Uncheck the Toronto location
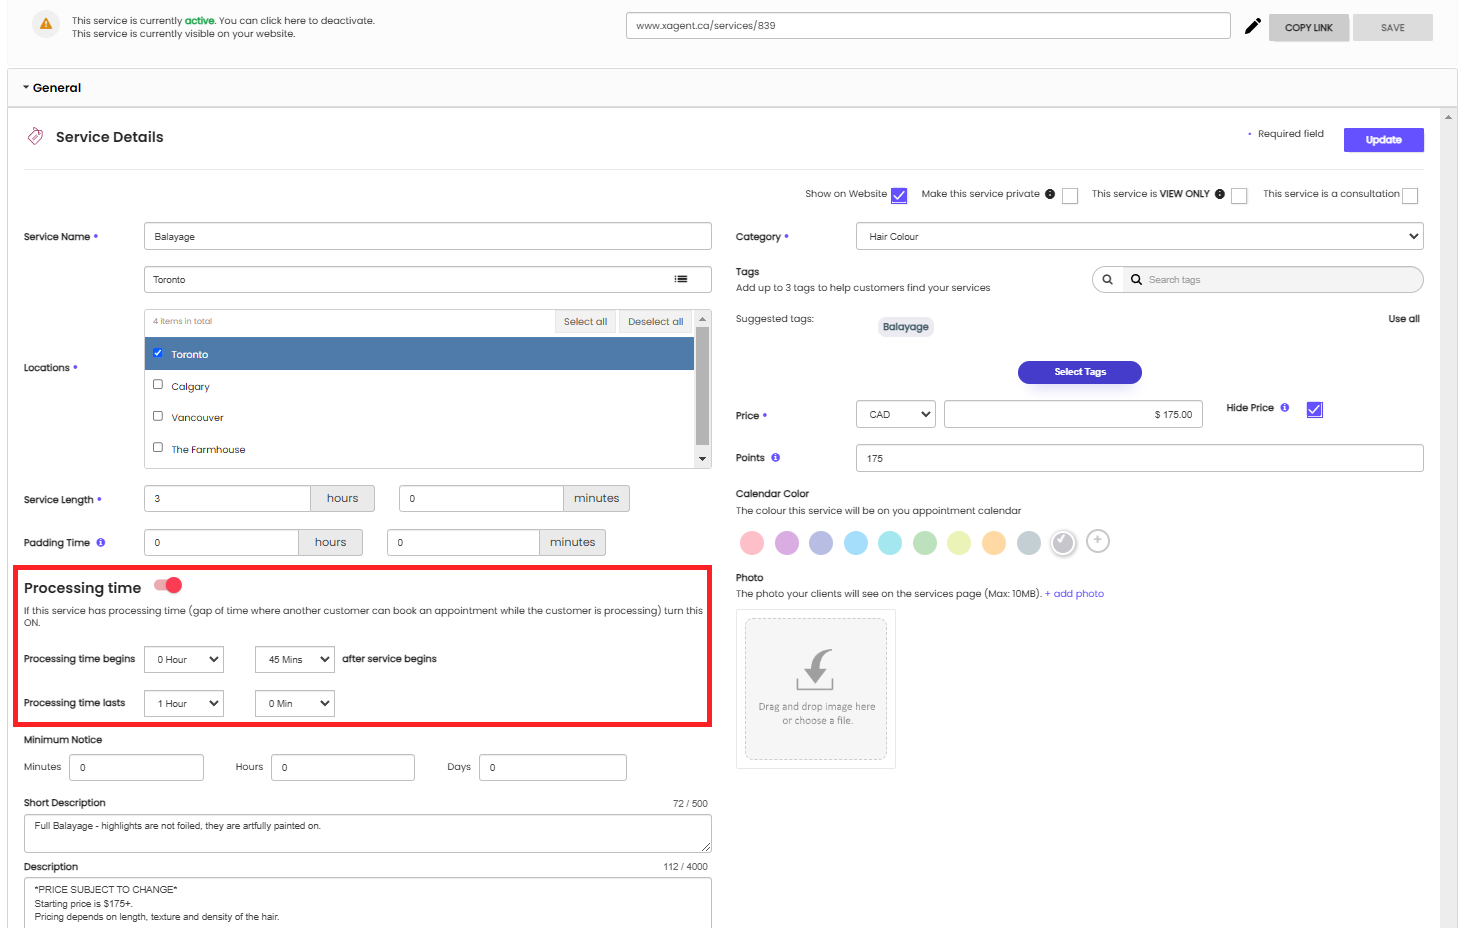Image resolution: width=1464 pixels, height=928 pixels. [x=158, y=353]
